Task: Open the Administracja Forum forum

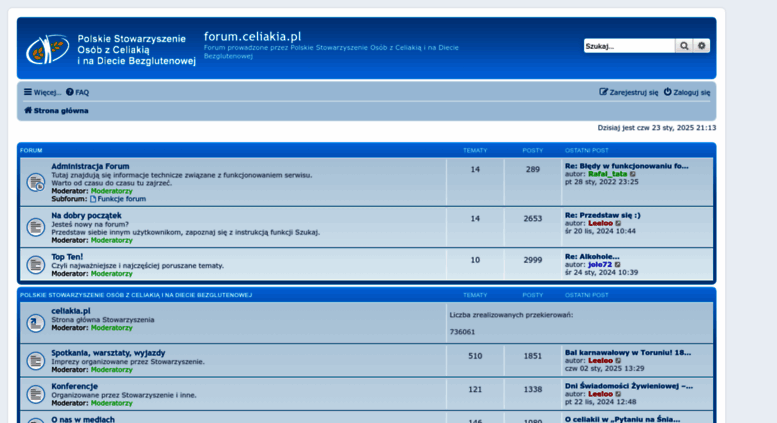Action: 90,166
